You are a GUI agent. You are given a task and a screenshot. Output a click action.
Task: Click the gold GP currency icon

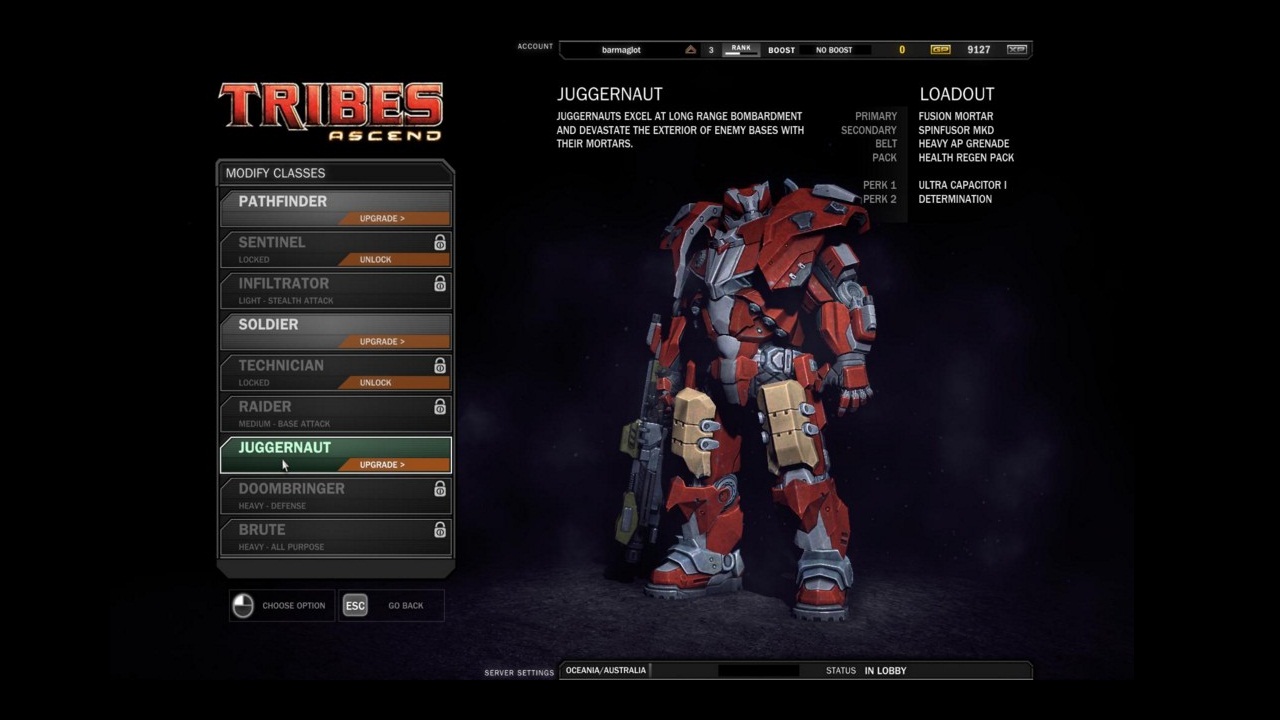pos(939,49)
